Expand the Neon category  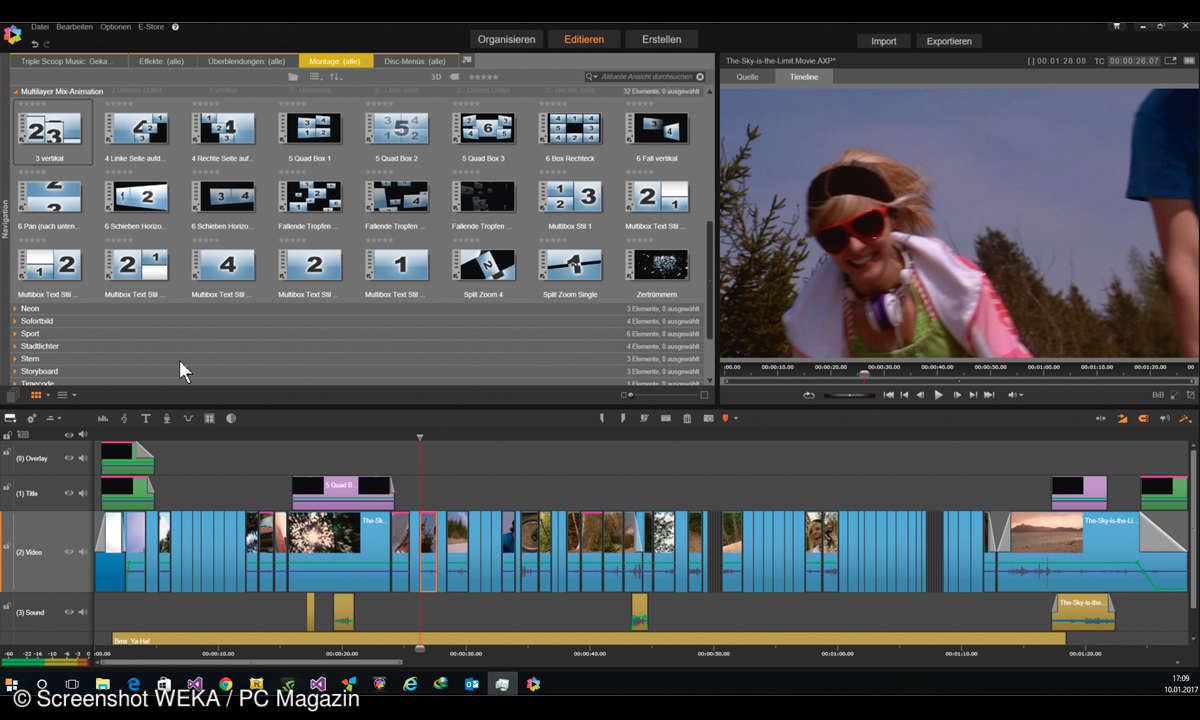pyautogui.click(x=15, y=308)
